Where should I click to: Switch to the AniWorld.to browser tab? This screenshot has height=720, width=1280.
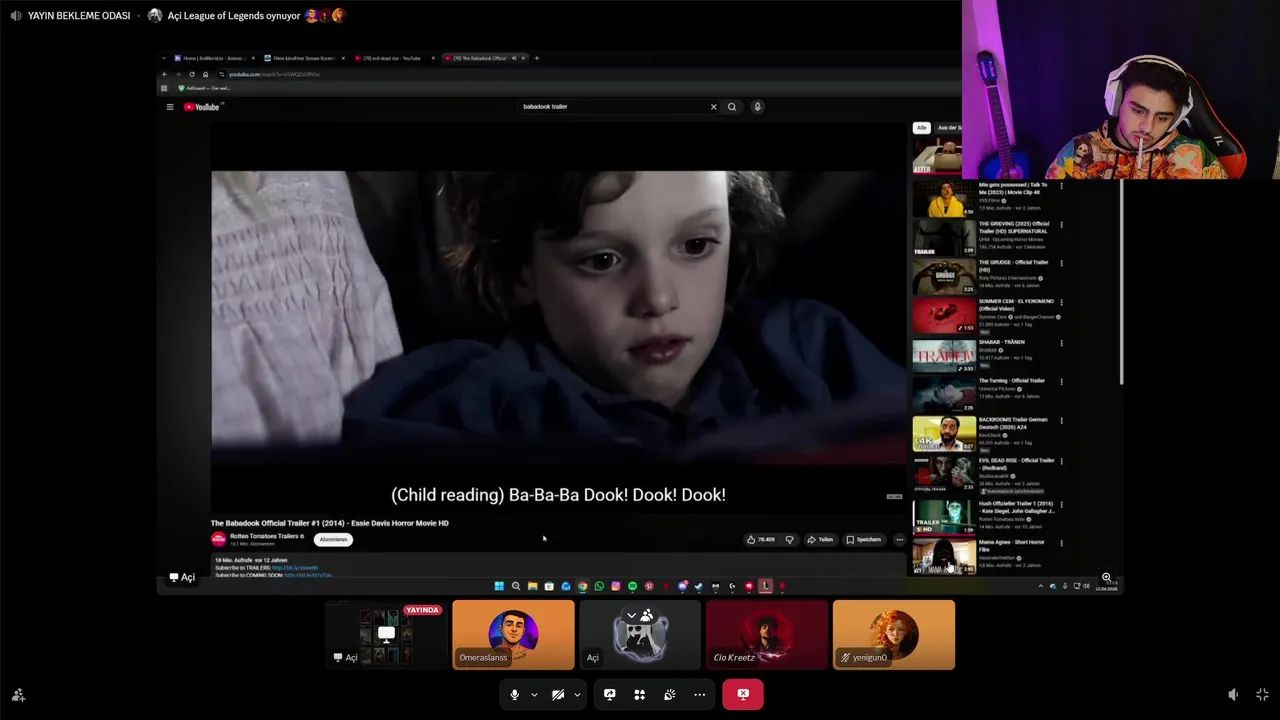click(213, 58)
